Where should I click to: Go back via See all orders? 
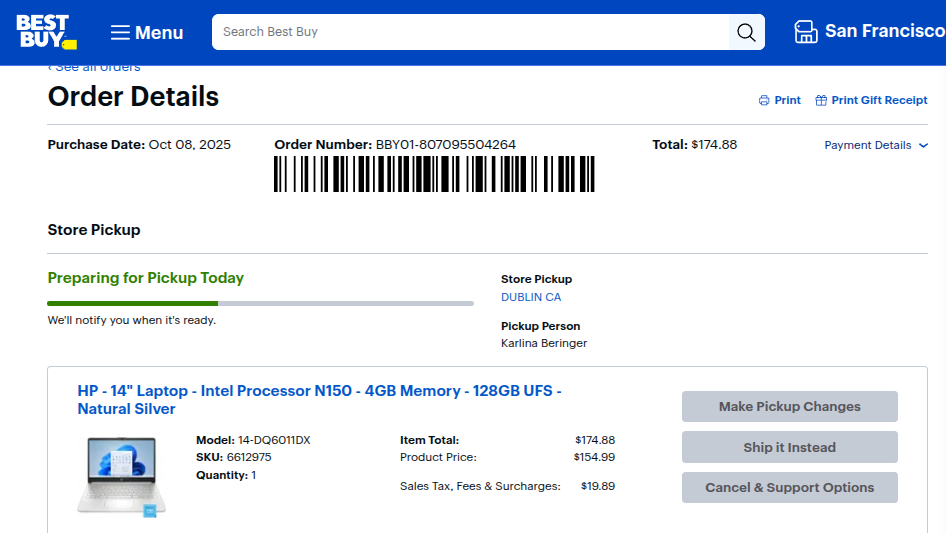94,67
